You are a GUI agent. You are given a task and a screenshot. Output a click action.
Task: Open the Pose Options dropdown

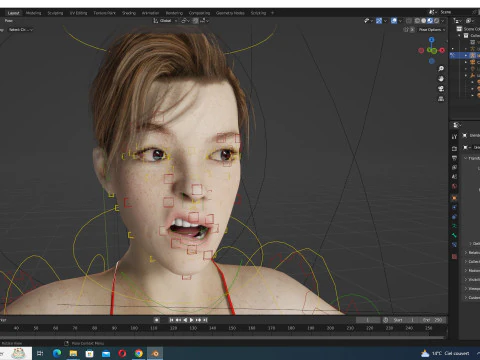click(432, 30)
